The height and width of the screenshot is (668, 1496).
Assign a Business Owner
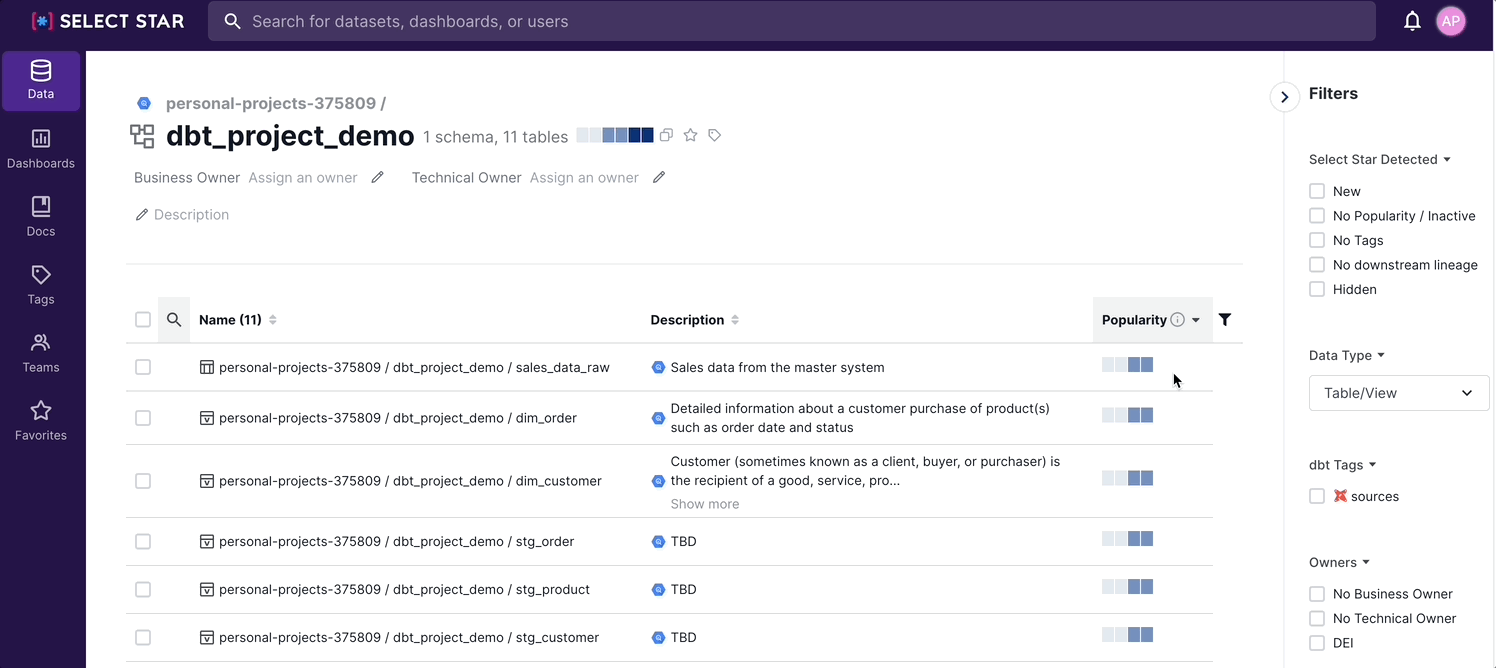[303, 177]
